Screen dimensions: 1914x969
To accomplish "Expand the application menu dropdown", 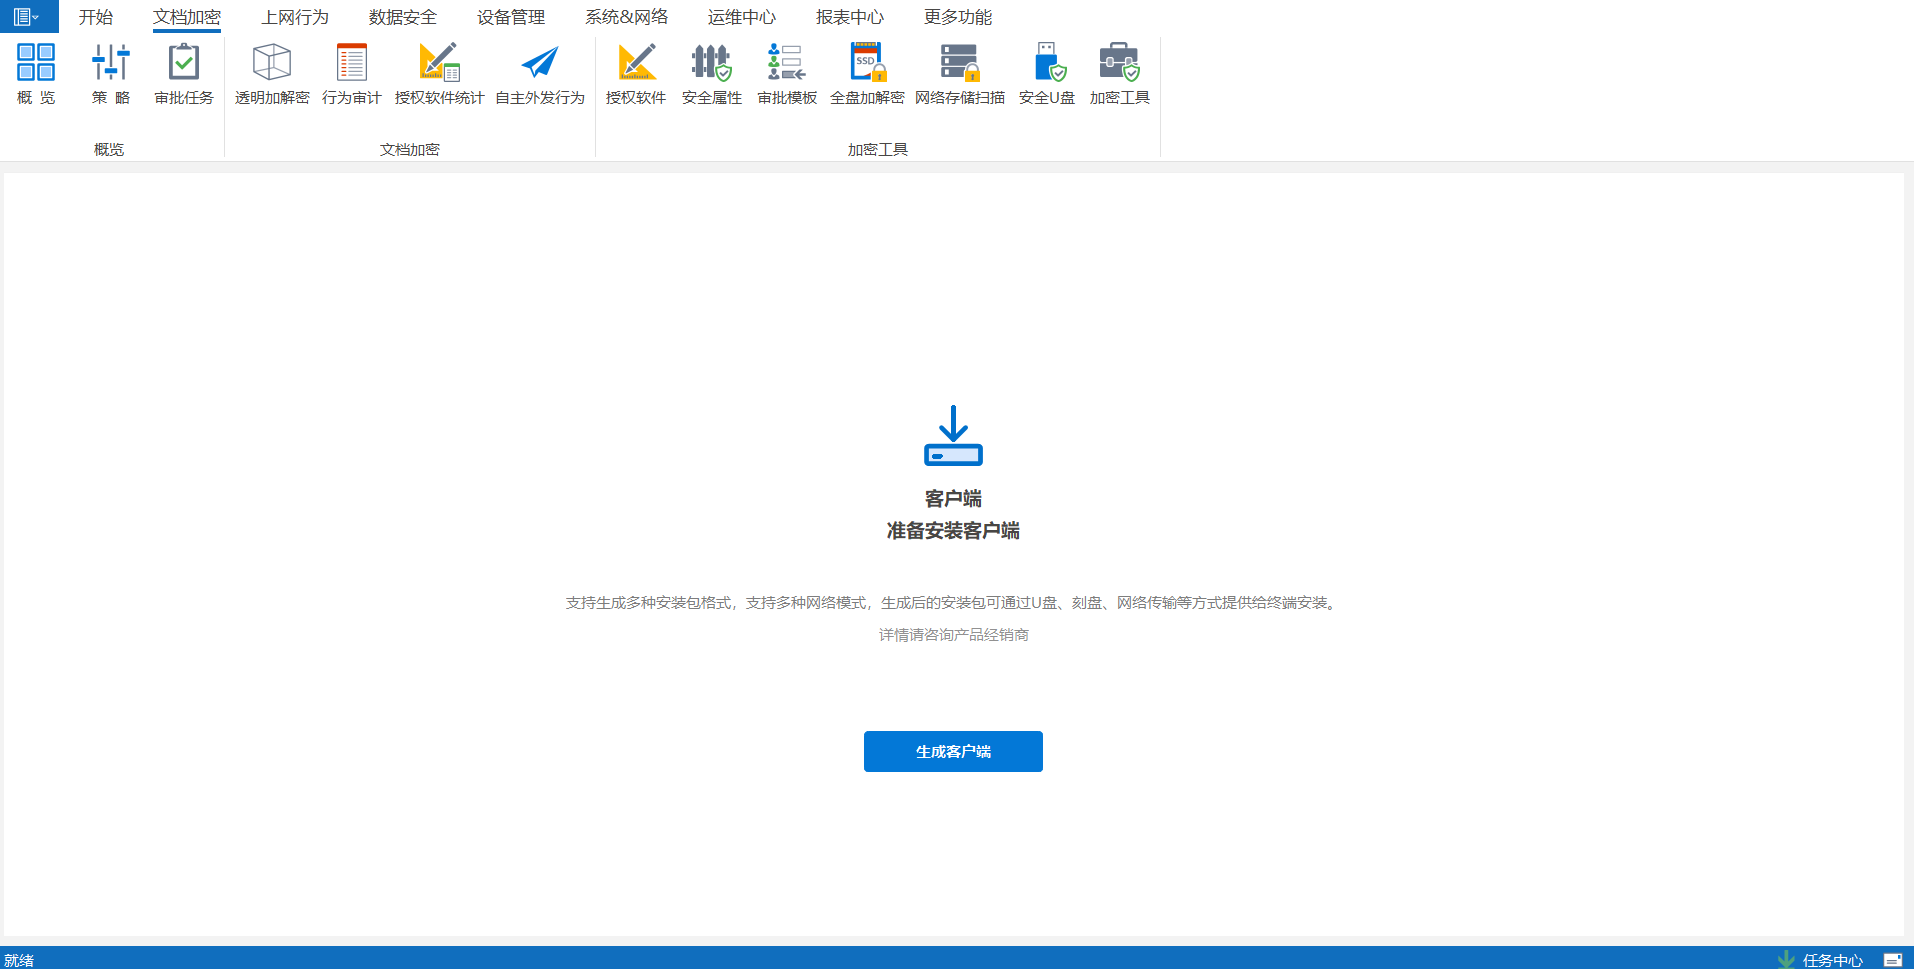I will click(x=28, y=17).
